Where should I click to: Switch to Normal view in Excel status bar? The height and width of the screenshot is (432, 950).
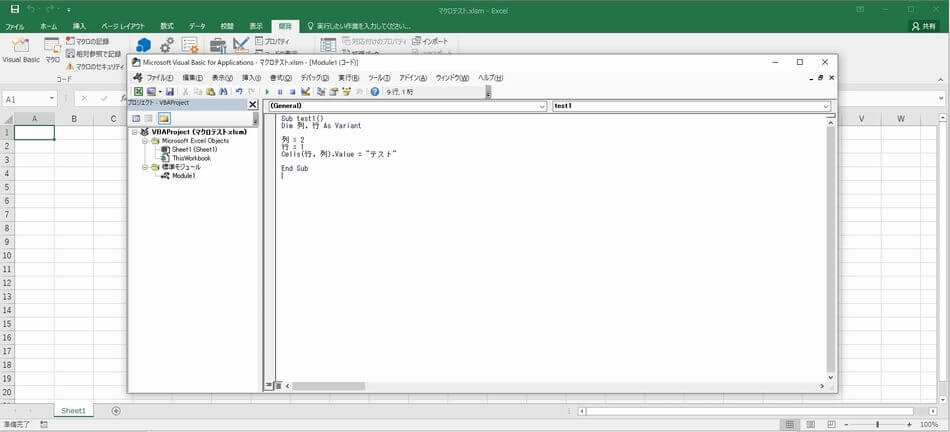pos(789,425)
